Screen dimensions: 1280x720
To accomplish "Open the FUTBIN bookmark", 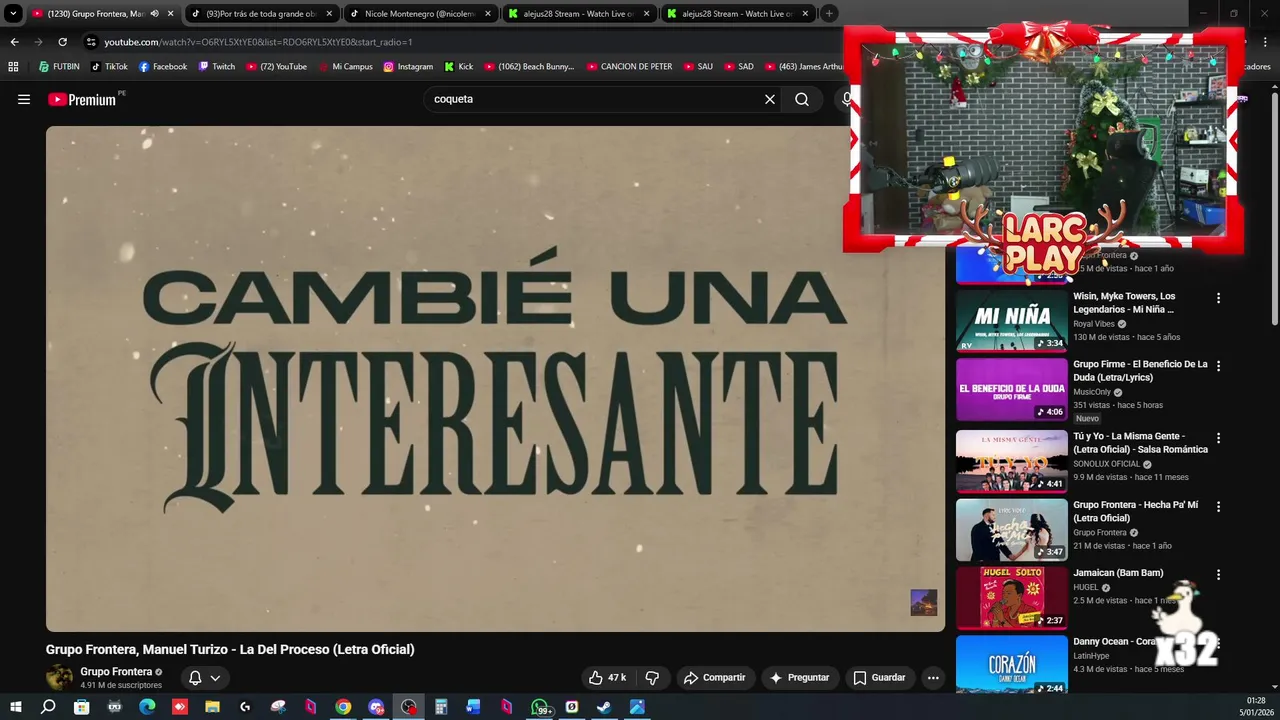I will coord(59,67).
